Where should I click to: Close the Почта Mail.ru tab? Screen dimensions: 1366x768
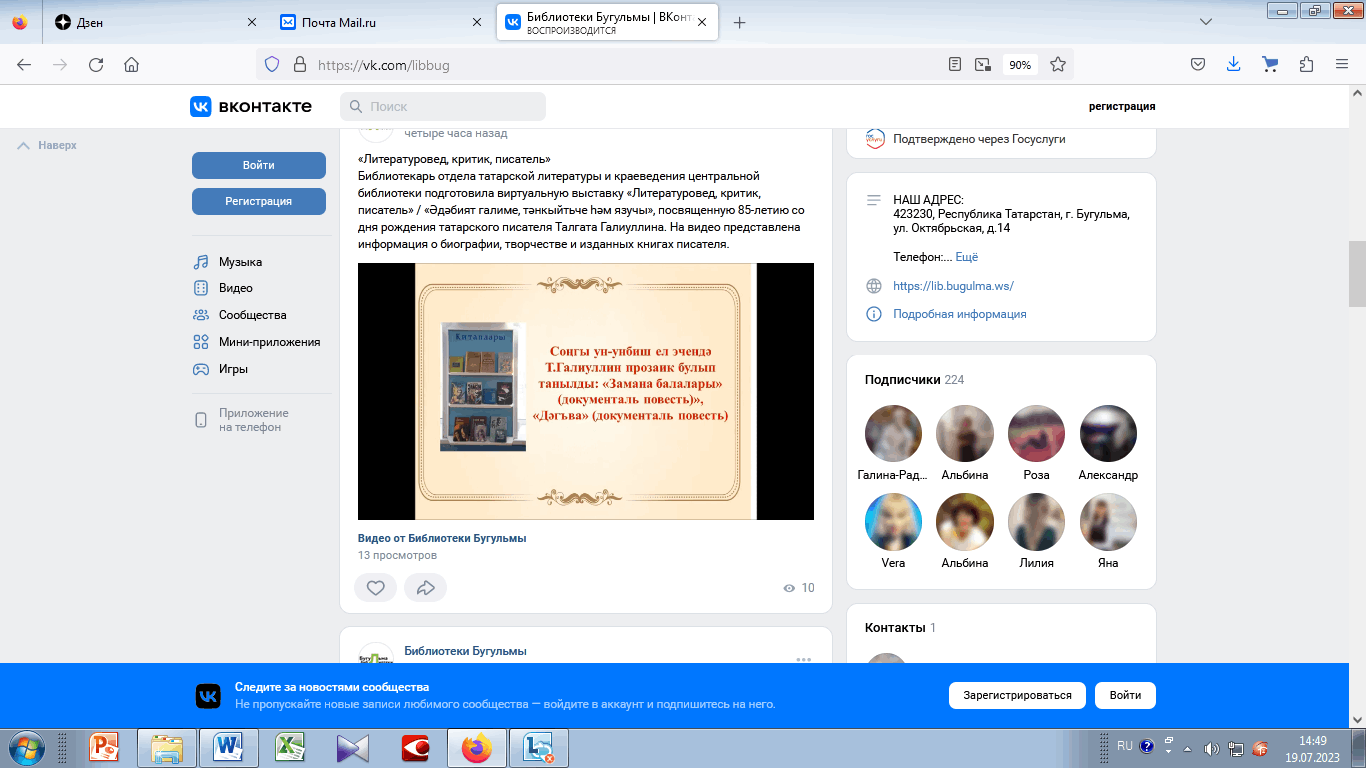478,22
